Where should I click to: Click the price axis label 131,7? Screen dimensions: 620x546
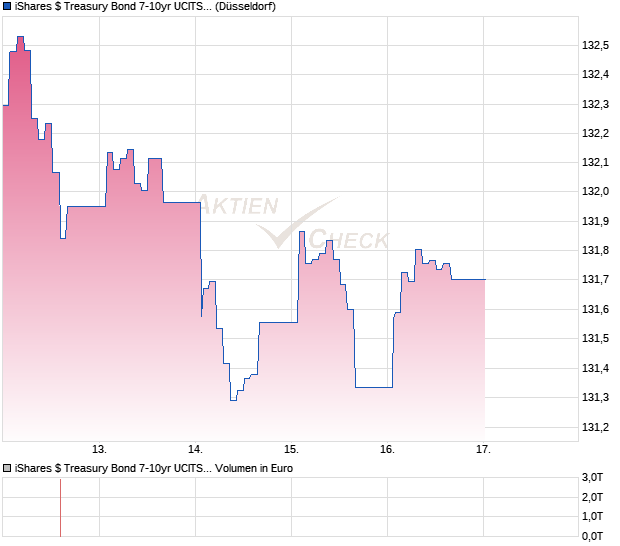pyautogui.click(x=595, y=280)
